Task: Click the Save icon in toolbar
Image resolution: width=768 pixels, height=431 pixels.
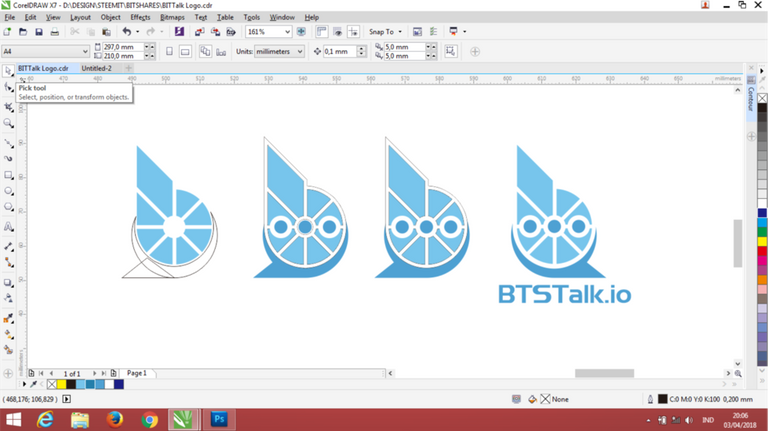Action: coord(38,32)
